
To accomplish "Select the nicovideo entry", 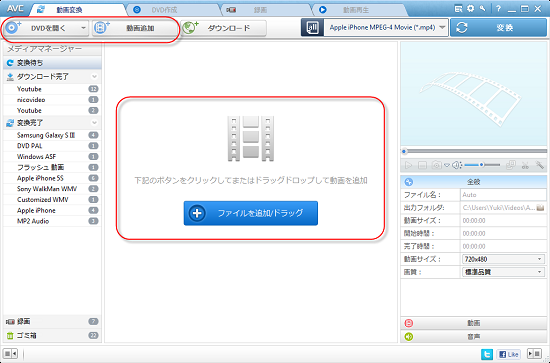I will [52, 100].
